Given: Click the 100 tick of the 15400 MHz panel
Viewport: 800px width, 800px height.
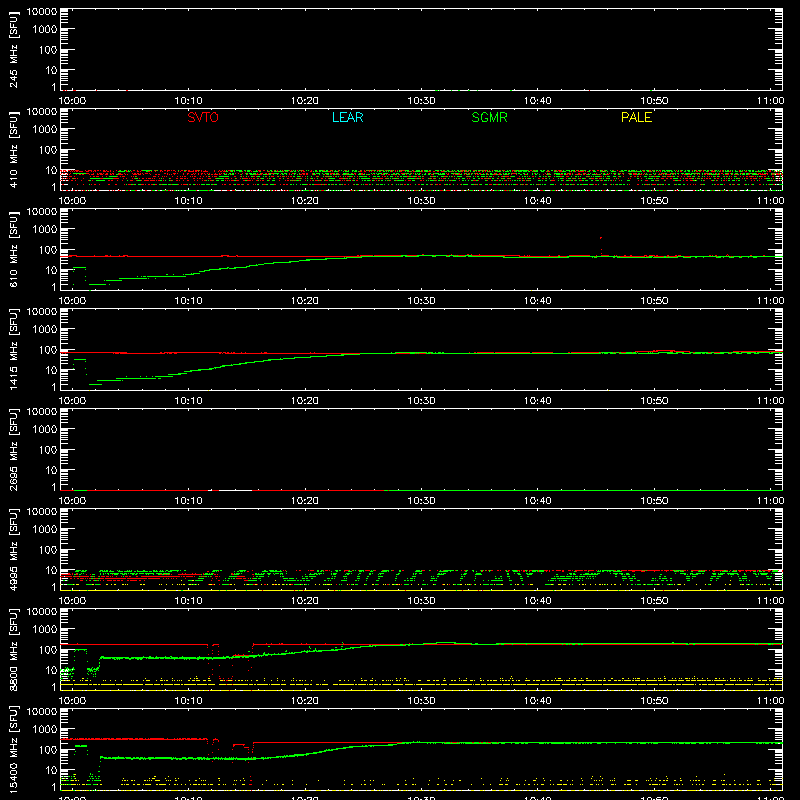Looking at the screenshot, I should (x=48, y=750).
